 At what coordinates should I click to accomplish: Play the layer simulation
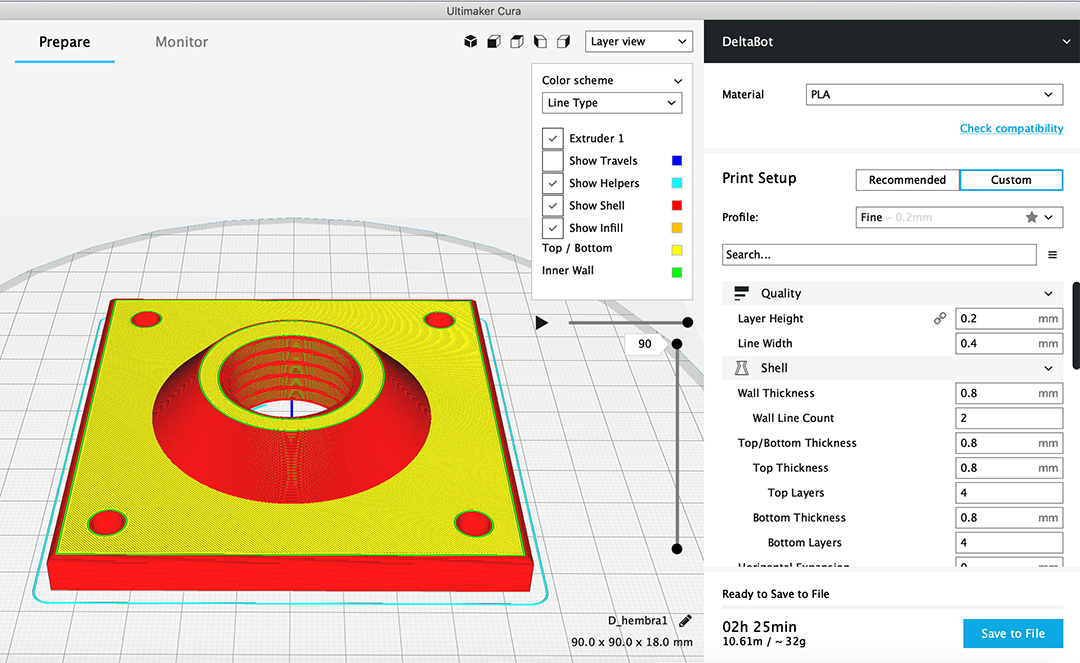(x=542, y=322)
